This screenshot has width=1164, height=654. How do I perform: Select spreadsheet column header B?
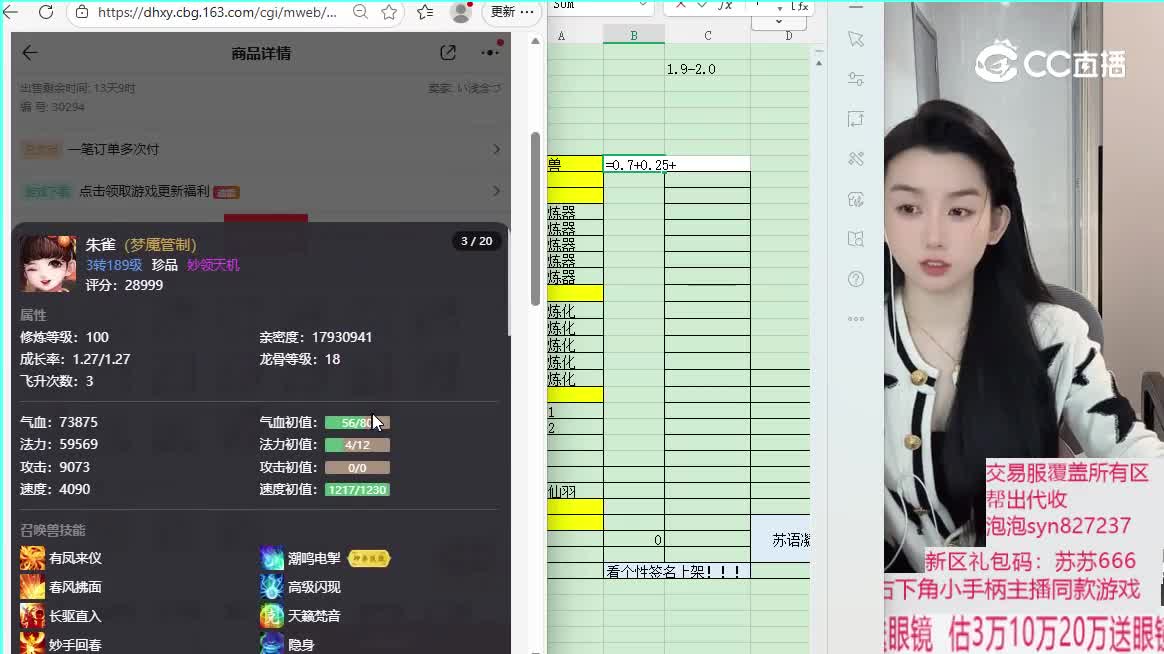[x=633, y=35]
